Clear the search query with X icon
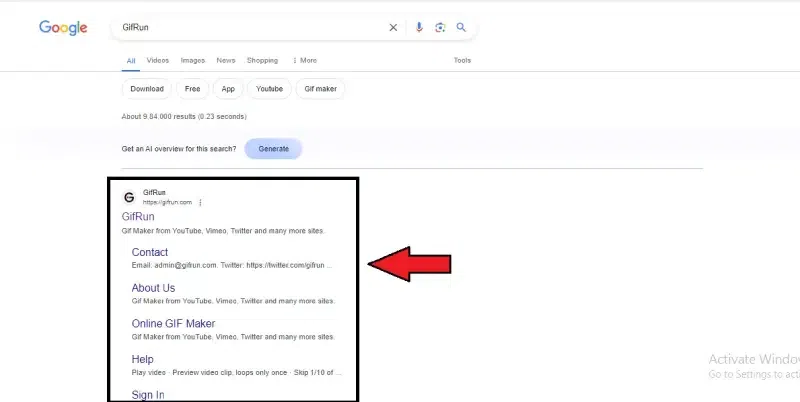Screen dimensions: 800x402 pos(393,28)
